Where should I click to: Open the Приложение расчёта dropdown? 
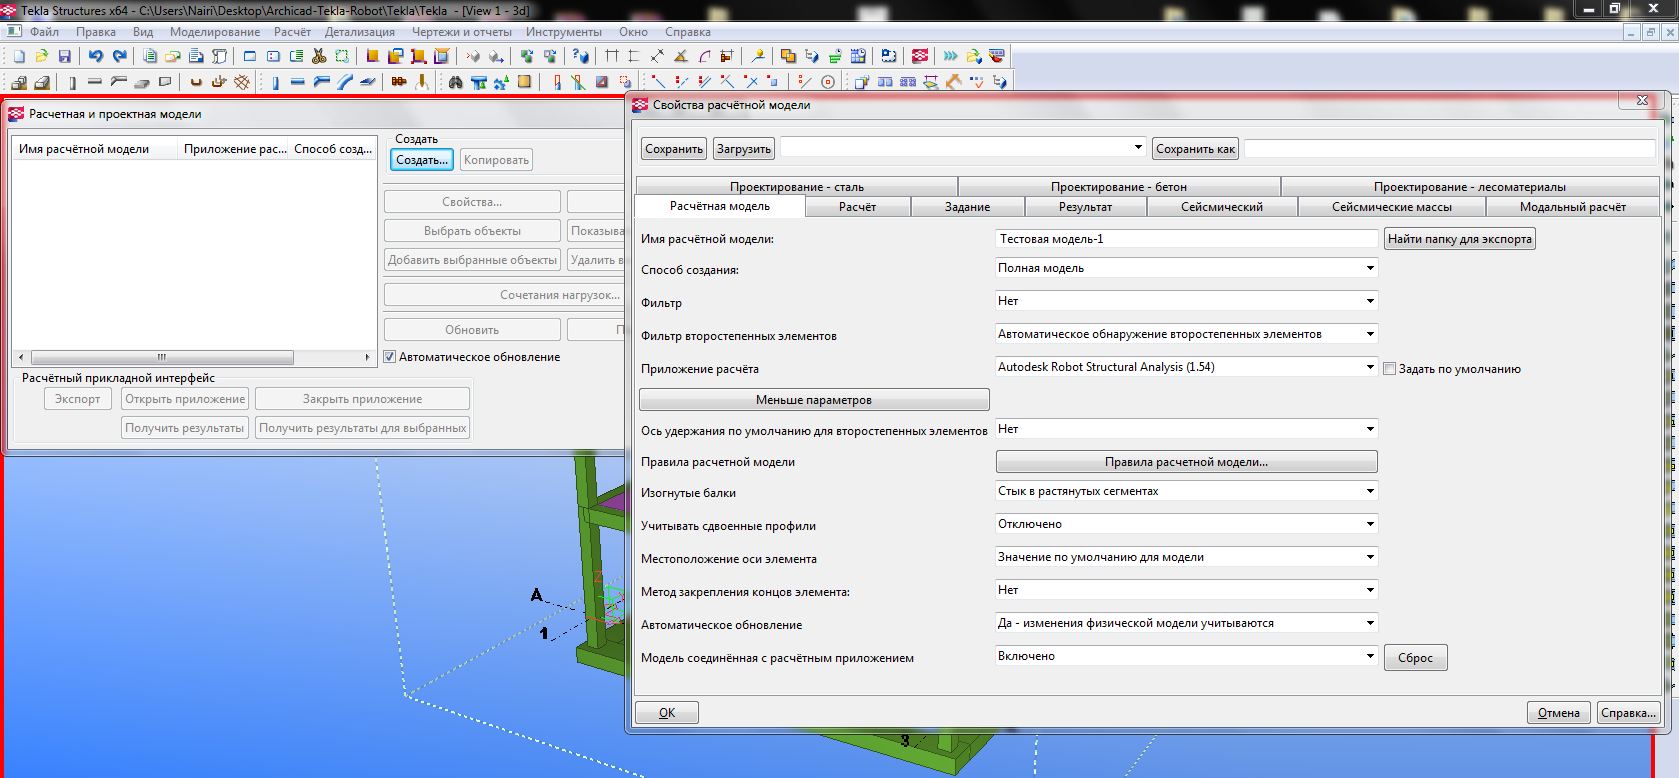coord(1370,367)
